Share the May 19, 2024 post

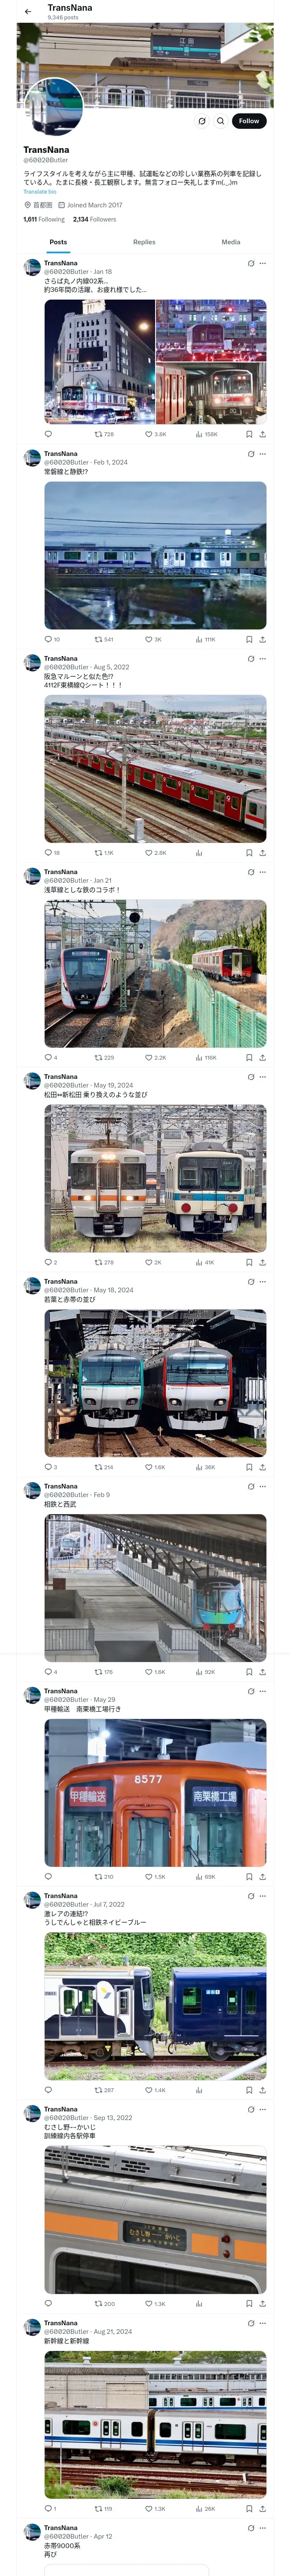(263, 1262)
